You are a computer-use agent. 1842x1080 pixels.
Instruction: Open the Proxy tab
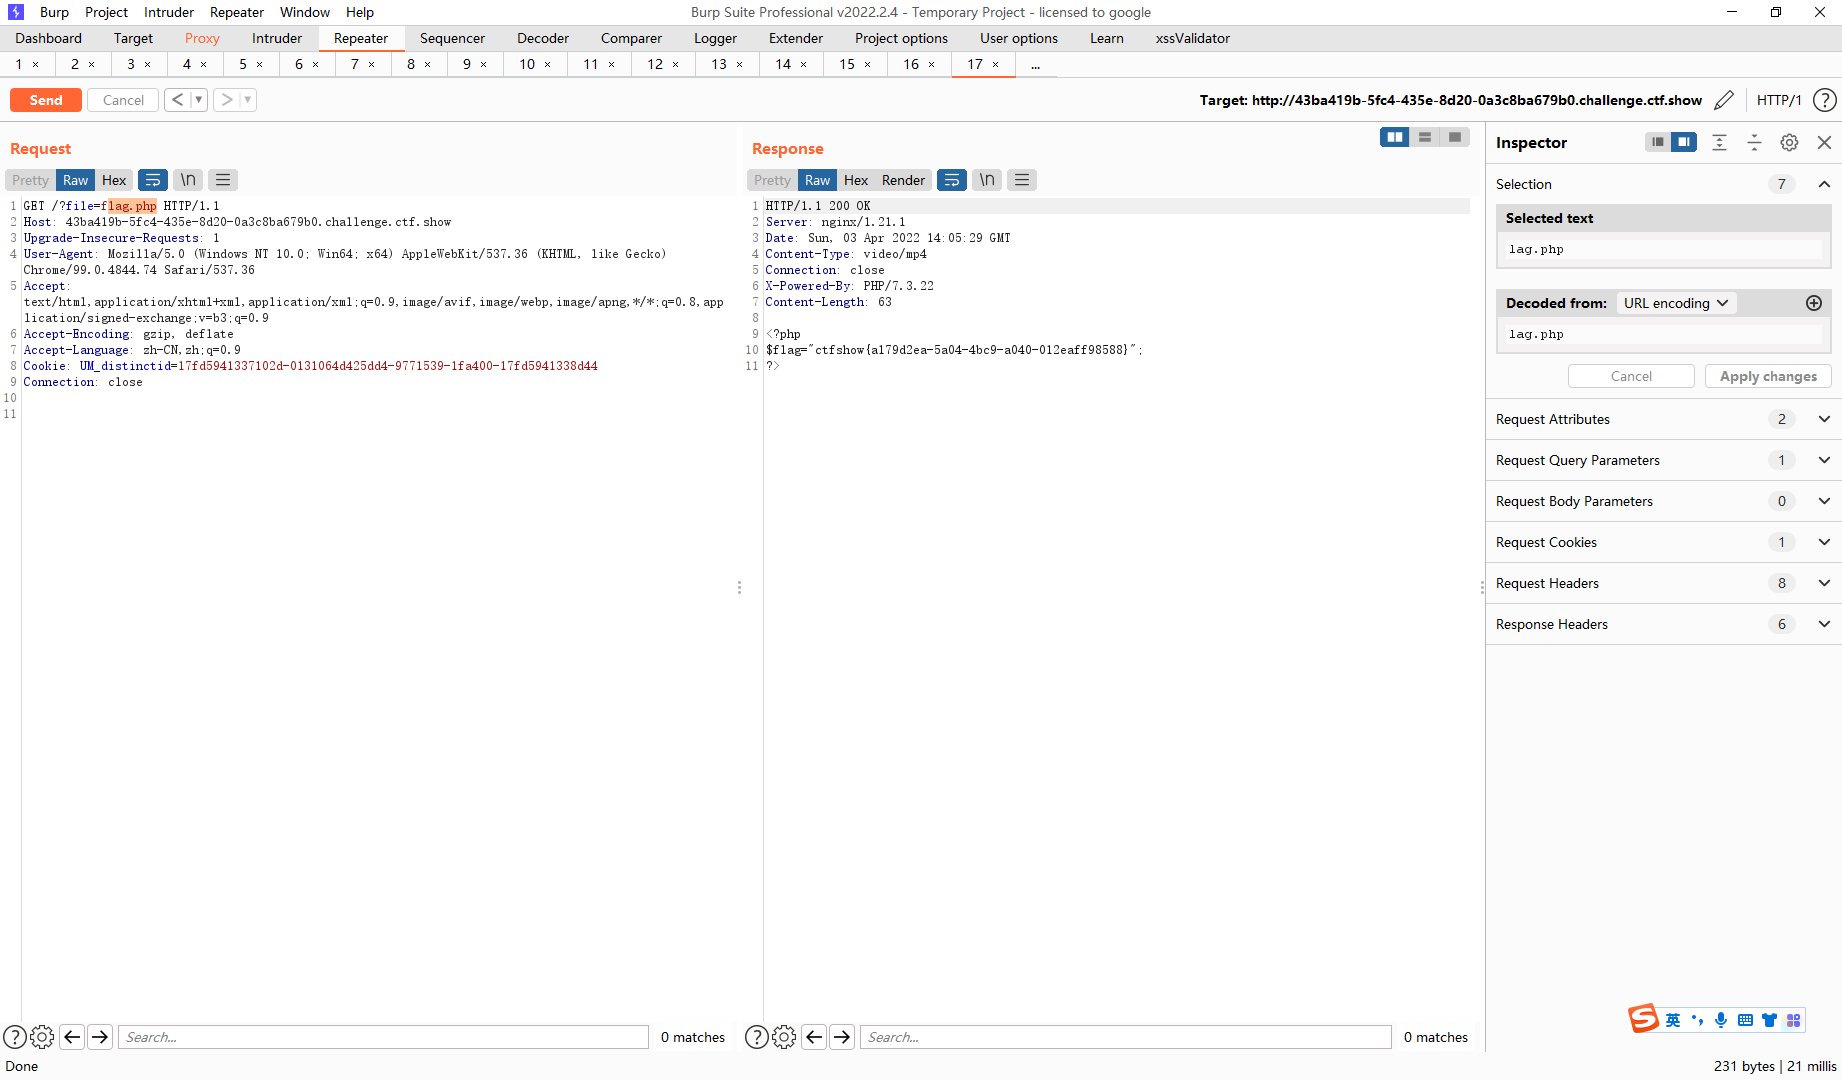click(x=202, y=38)
